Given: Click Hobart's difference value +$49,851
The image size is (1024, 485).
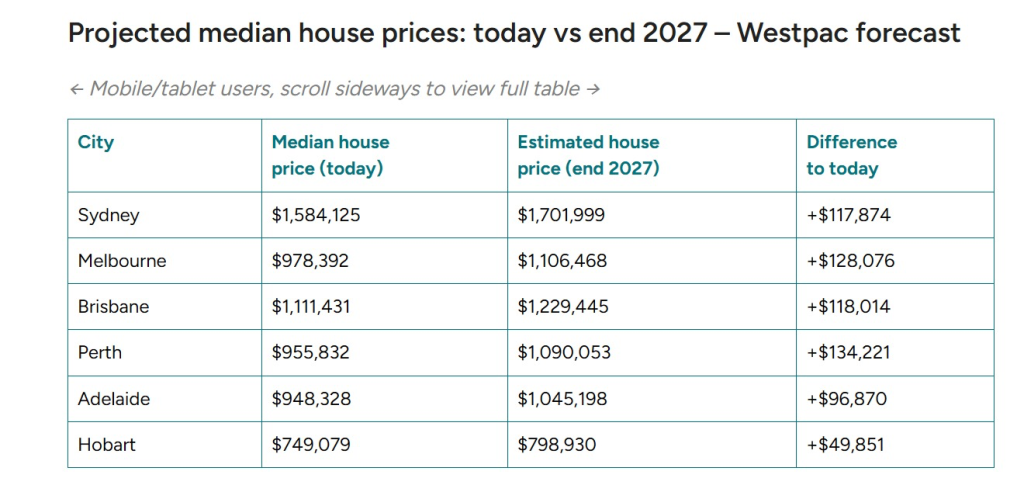Looking at the screenshot, I should (845, 445).
